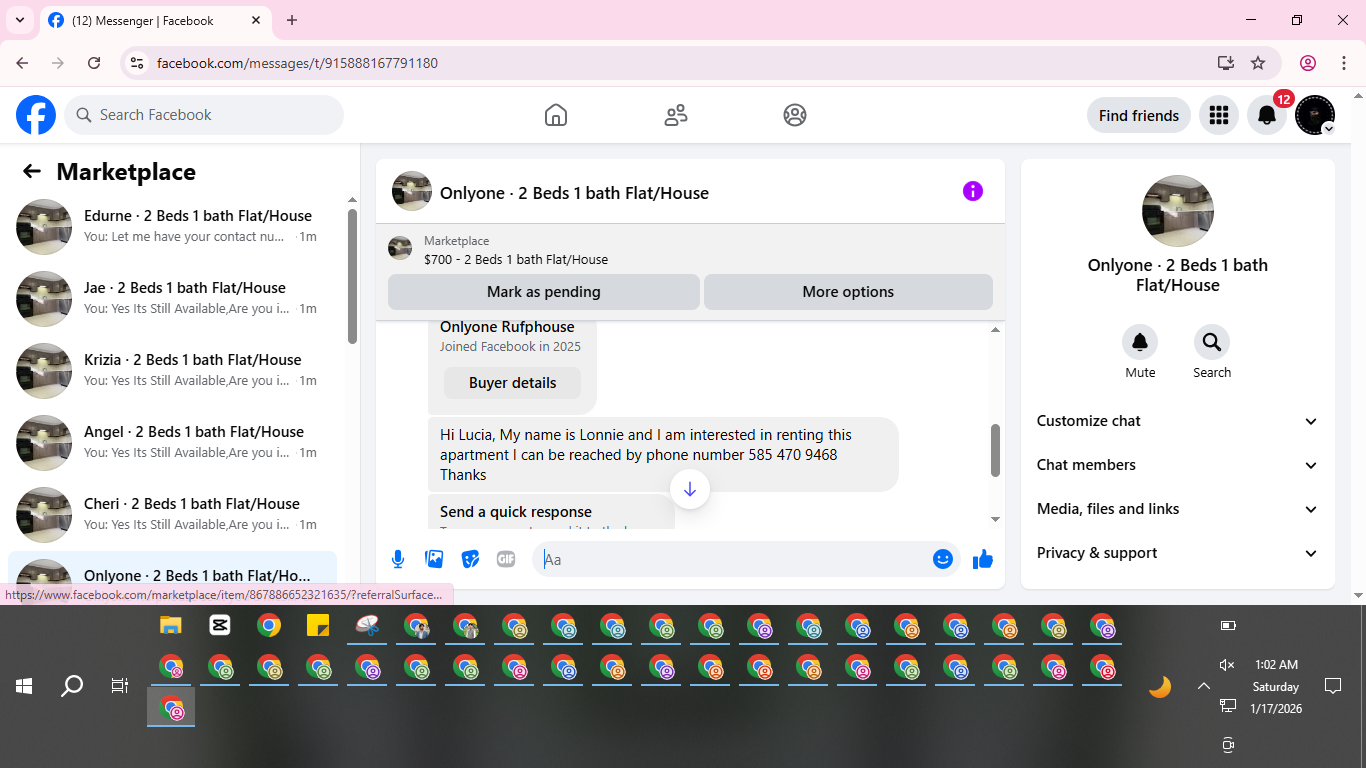Screen dimensions: 1366x768
Task: Open the Windows Start menu
Action: pyautogui.click(x=24, y=686)
